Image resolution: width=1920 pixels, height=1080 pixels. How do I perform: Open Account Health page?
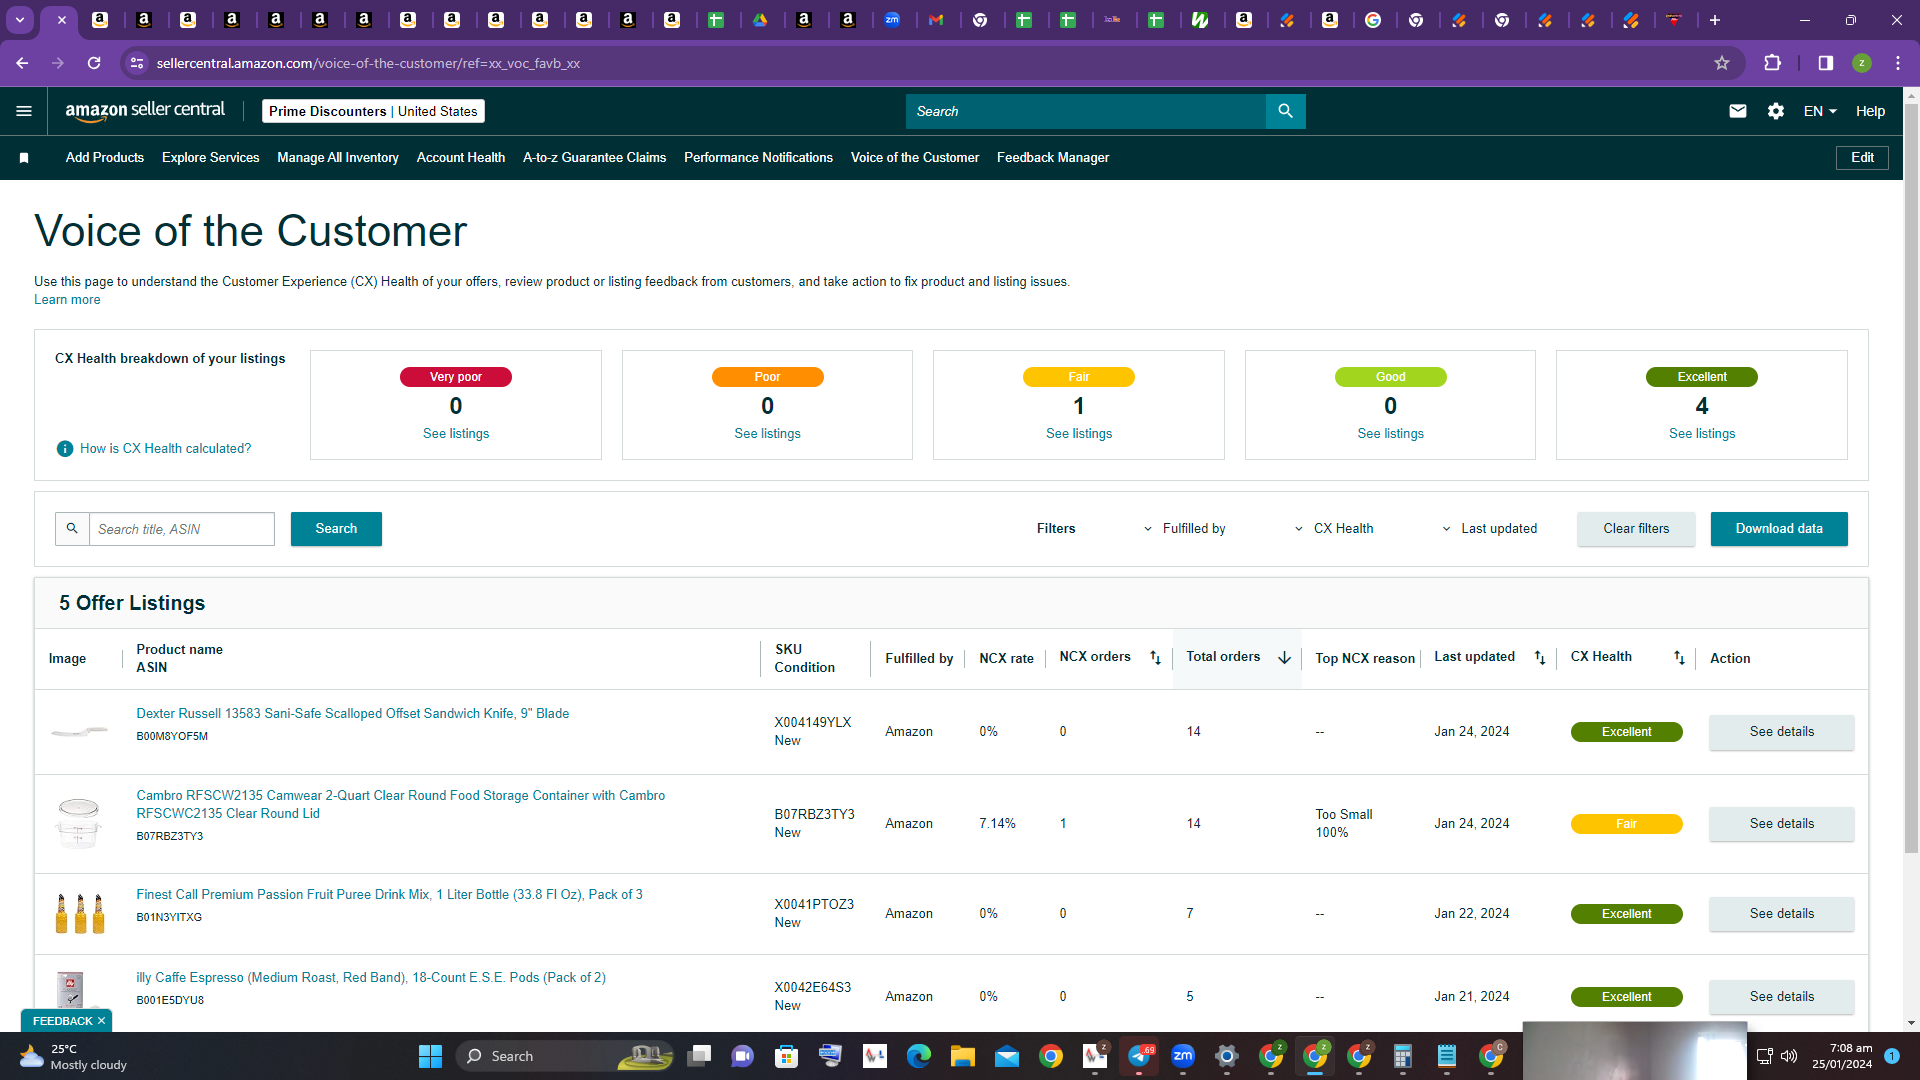[461, 158]
